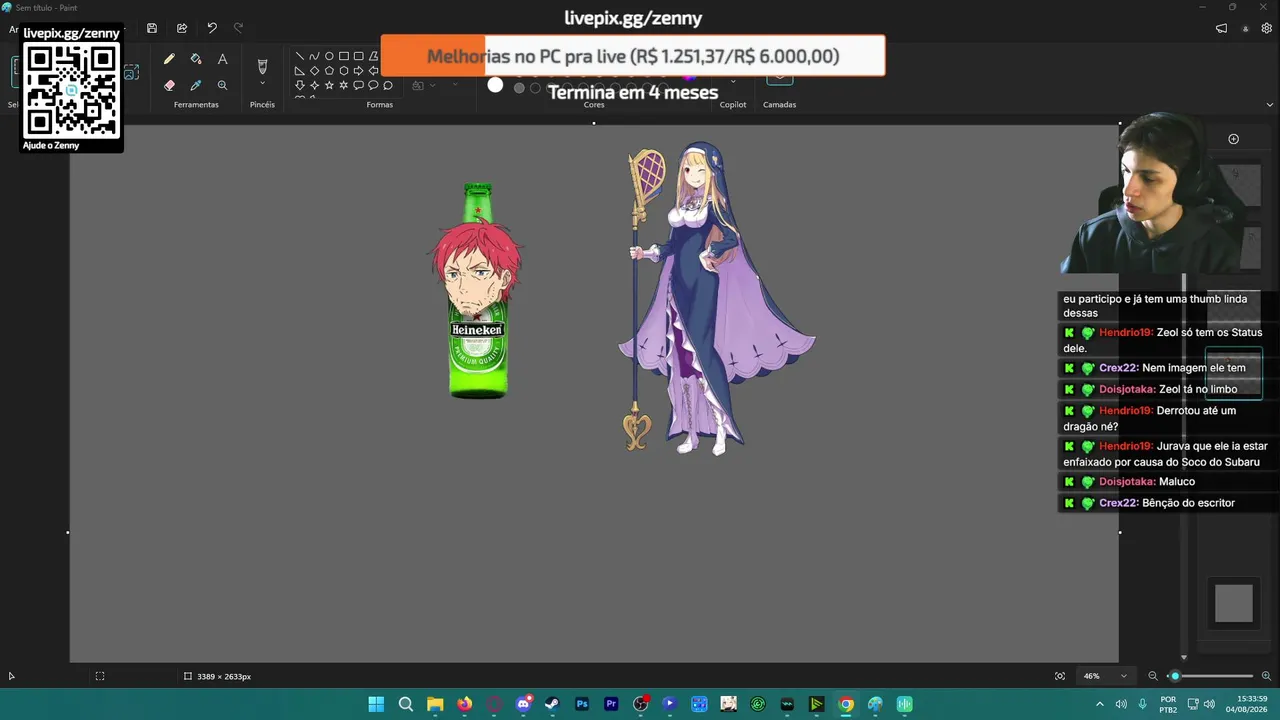The image size is (1280, 720).
Task: Click the Share icon in Paint's title bar
Action: (182, 29)
